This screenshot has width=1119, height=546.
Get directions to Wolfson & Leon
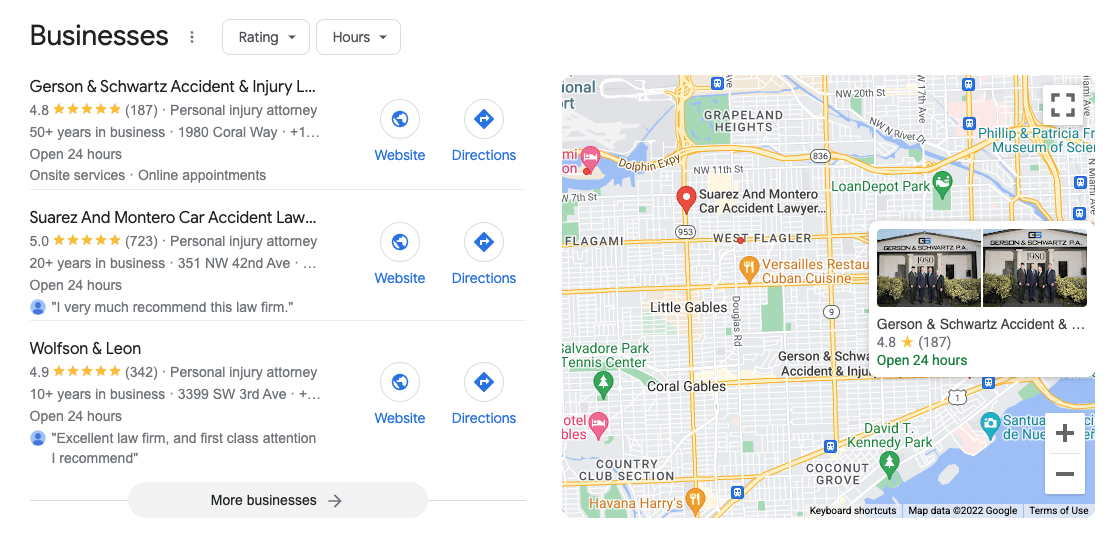click(x=484, y=382)
